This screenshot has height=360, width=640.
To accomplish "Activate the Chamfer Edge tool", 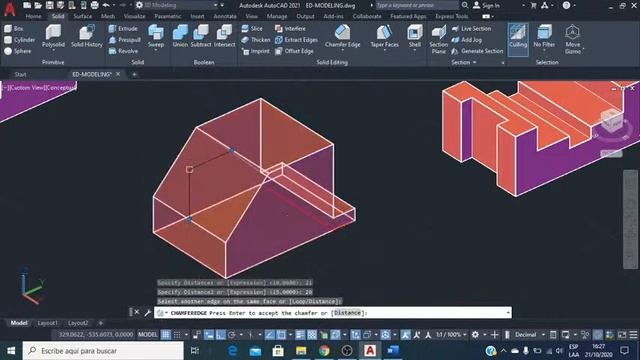I will [342, 36].
